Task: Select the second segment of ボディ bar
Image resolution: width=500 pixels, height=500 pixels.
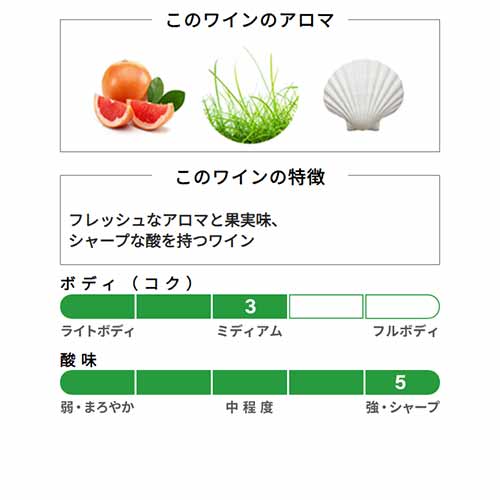Action: click(x=174, y=306)
